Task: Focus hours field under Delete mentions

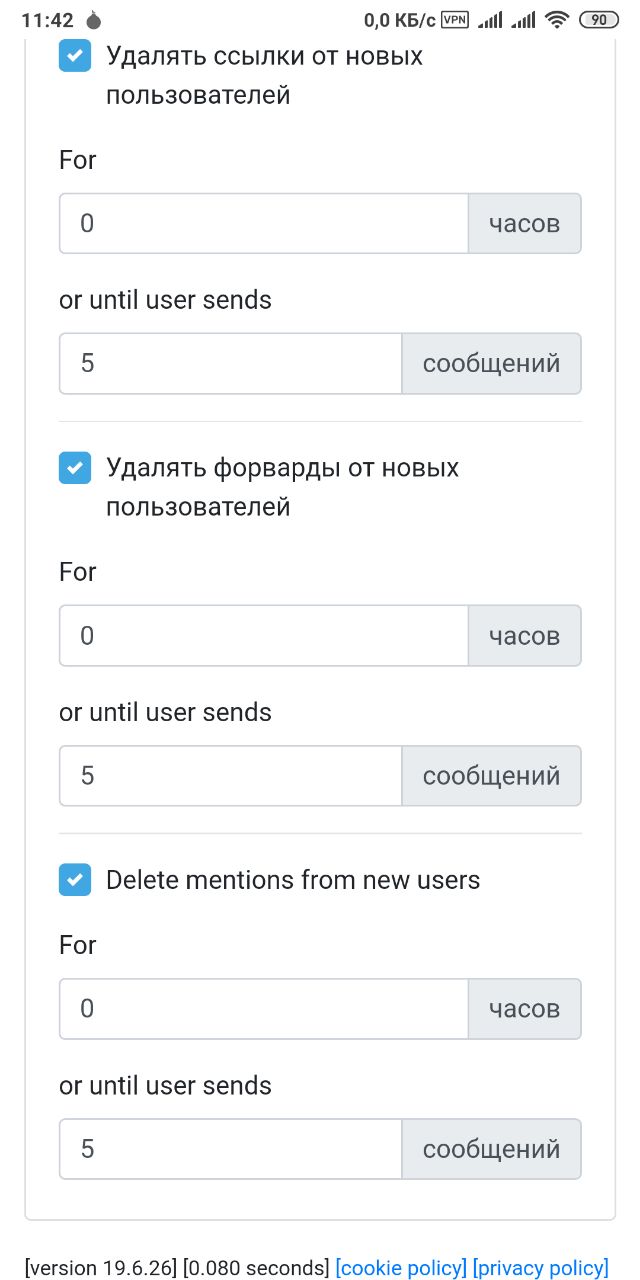Action: click(x=264, y=1008)
